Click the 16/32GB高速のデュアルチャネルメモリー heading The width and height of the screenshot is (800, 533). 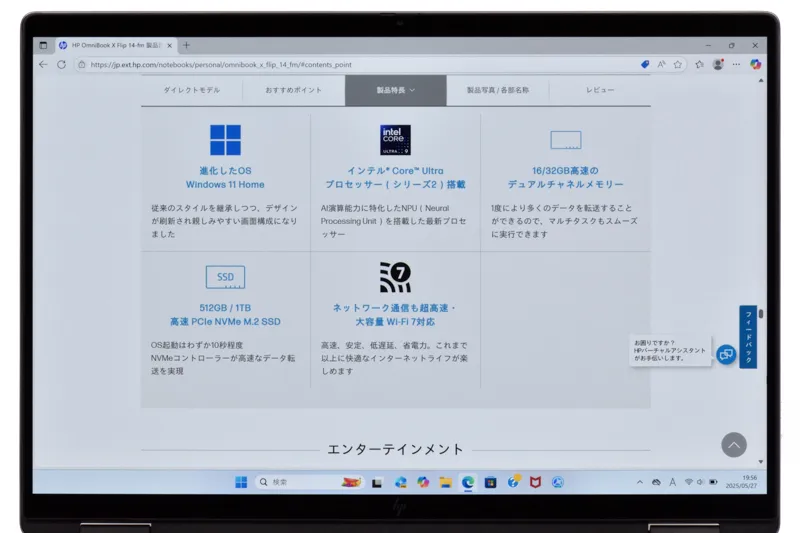(565, 177)
